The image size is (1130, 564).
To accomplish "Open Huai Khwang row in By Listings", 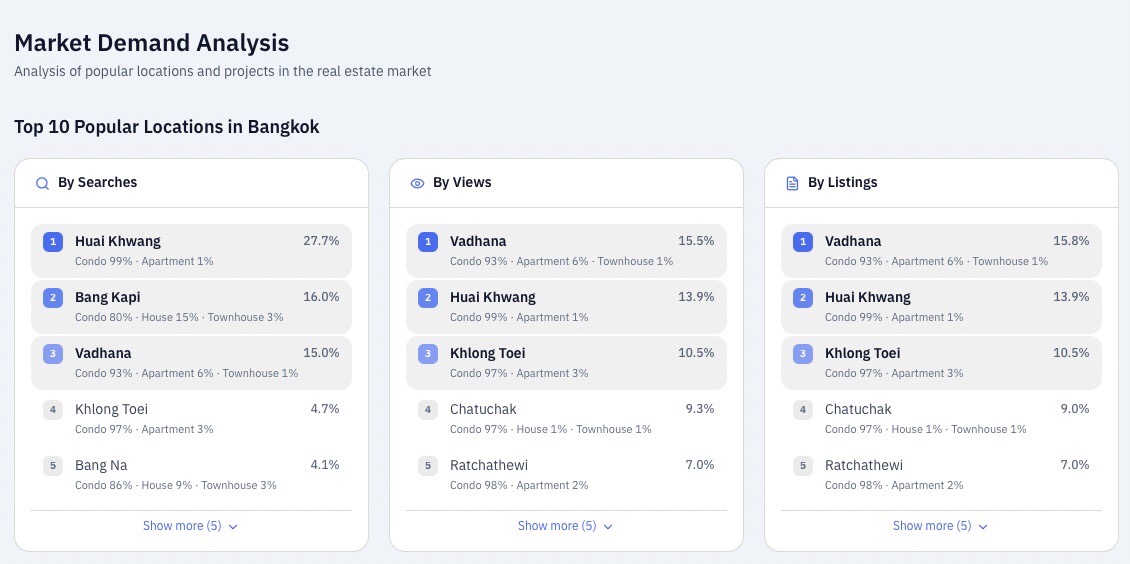I will click(x=941, y=307).
